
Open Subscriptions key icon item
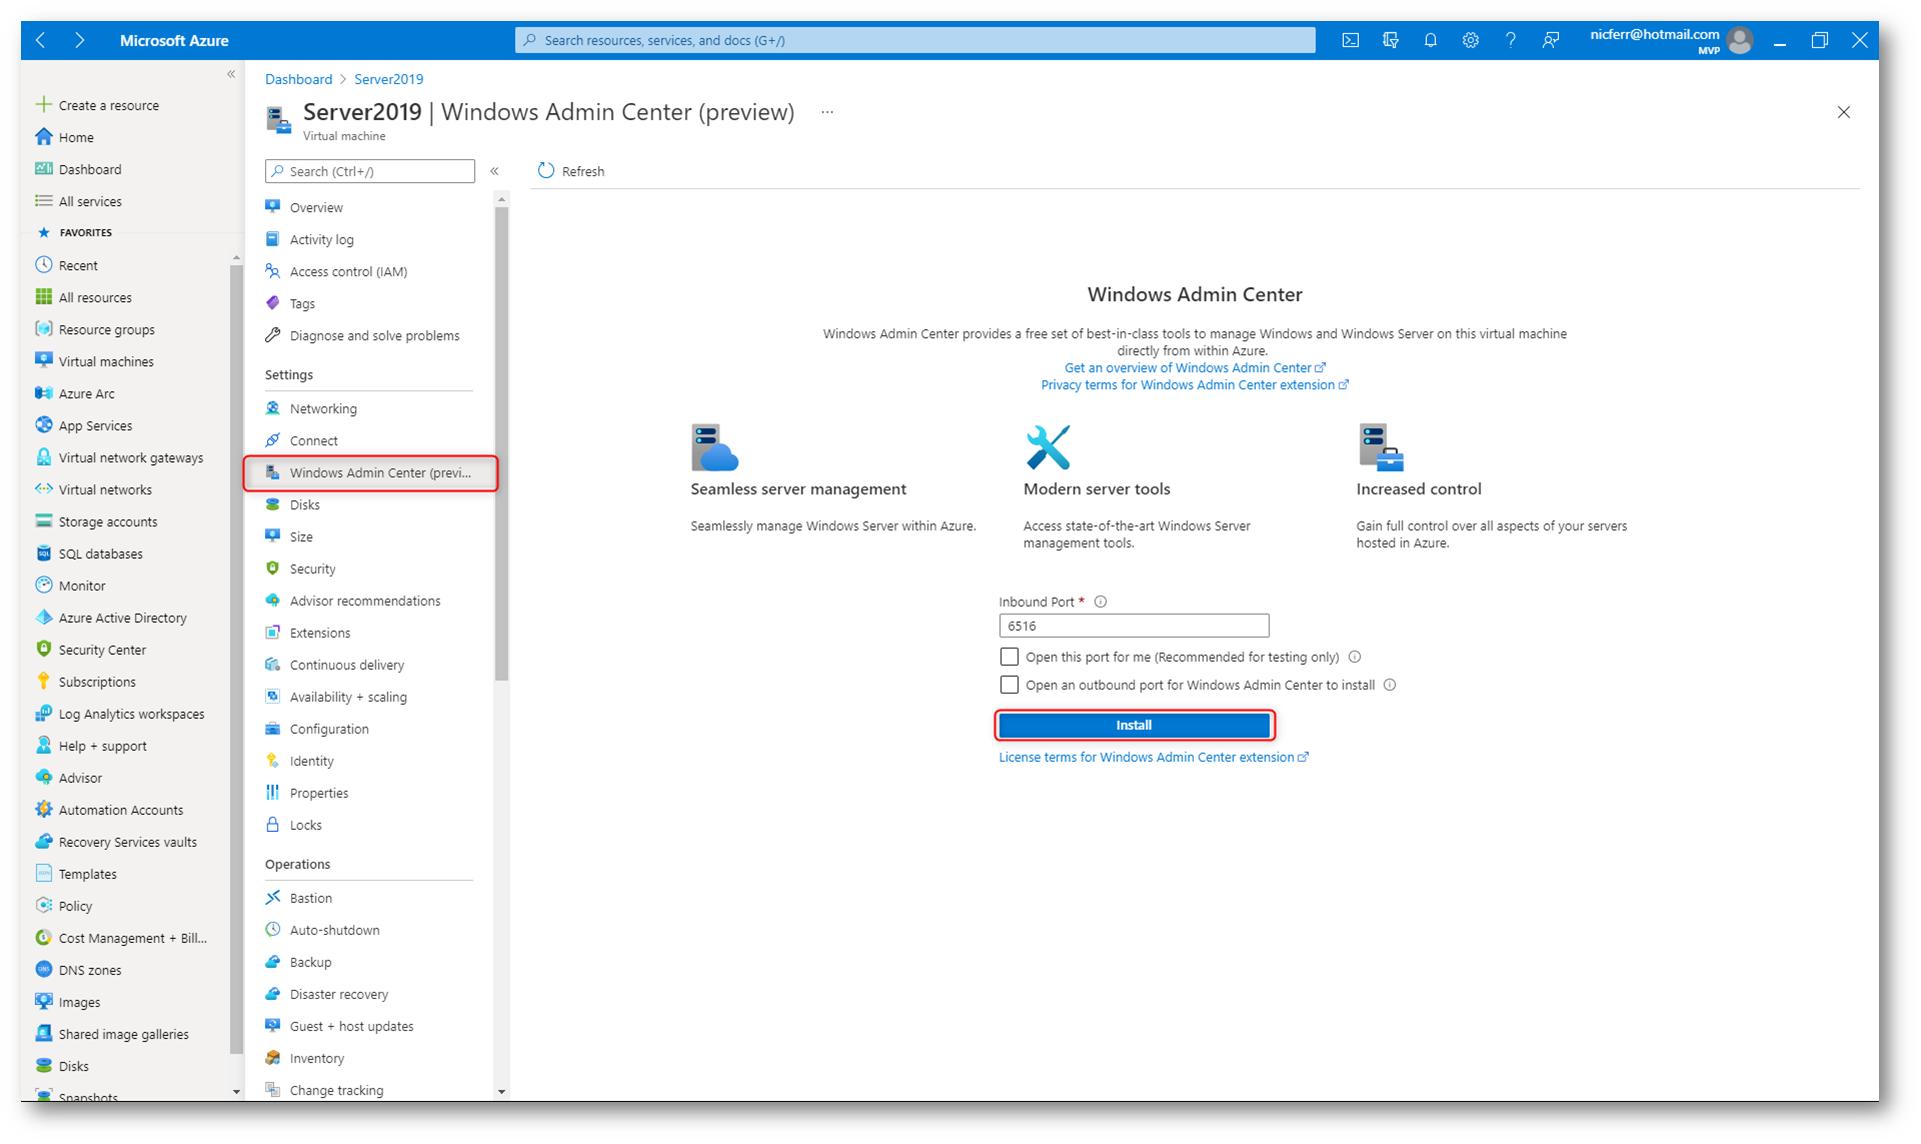pyautogui.click(x=97, y=681)
